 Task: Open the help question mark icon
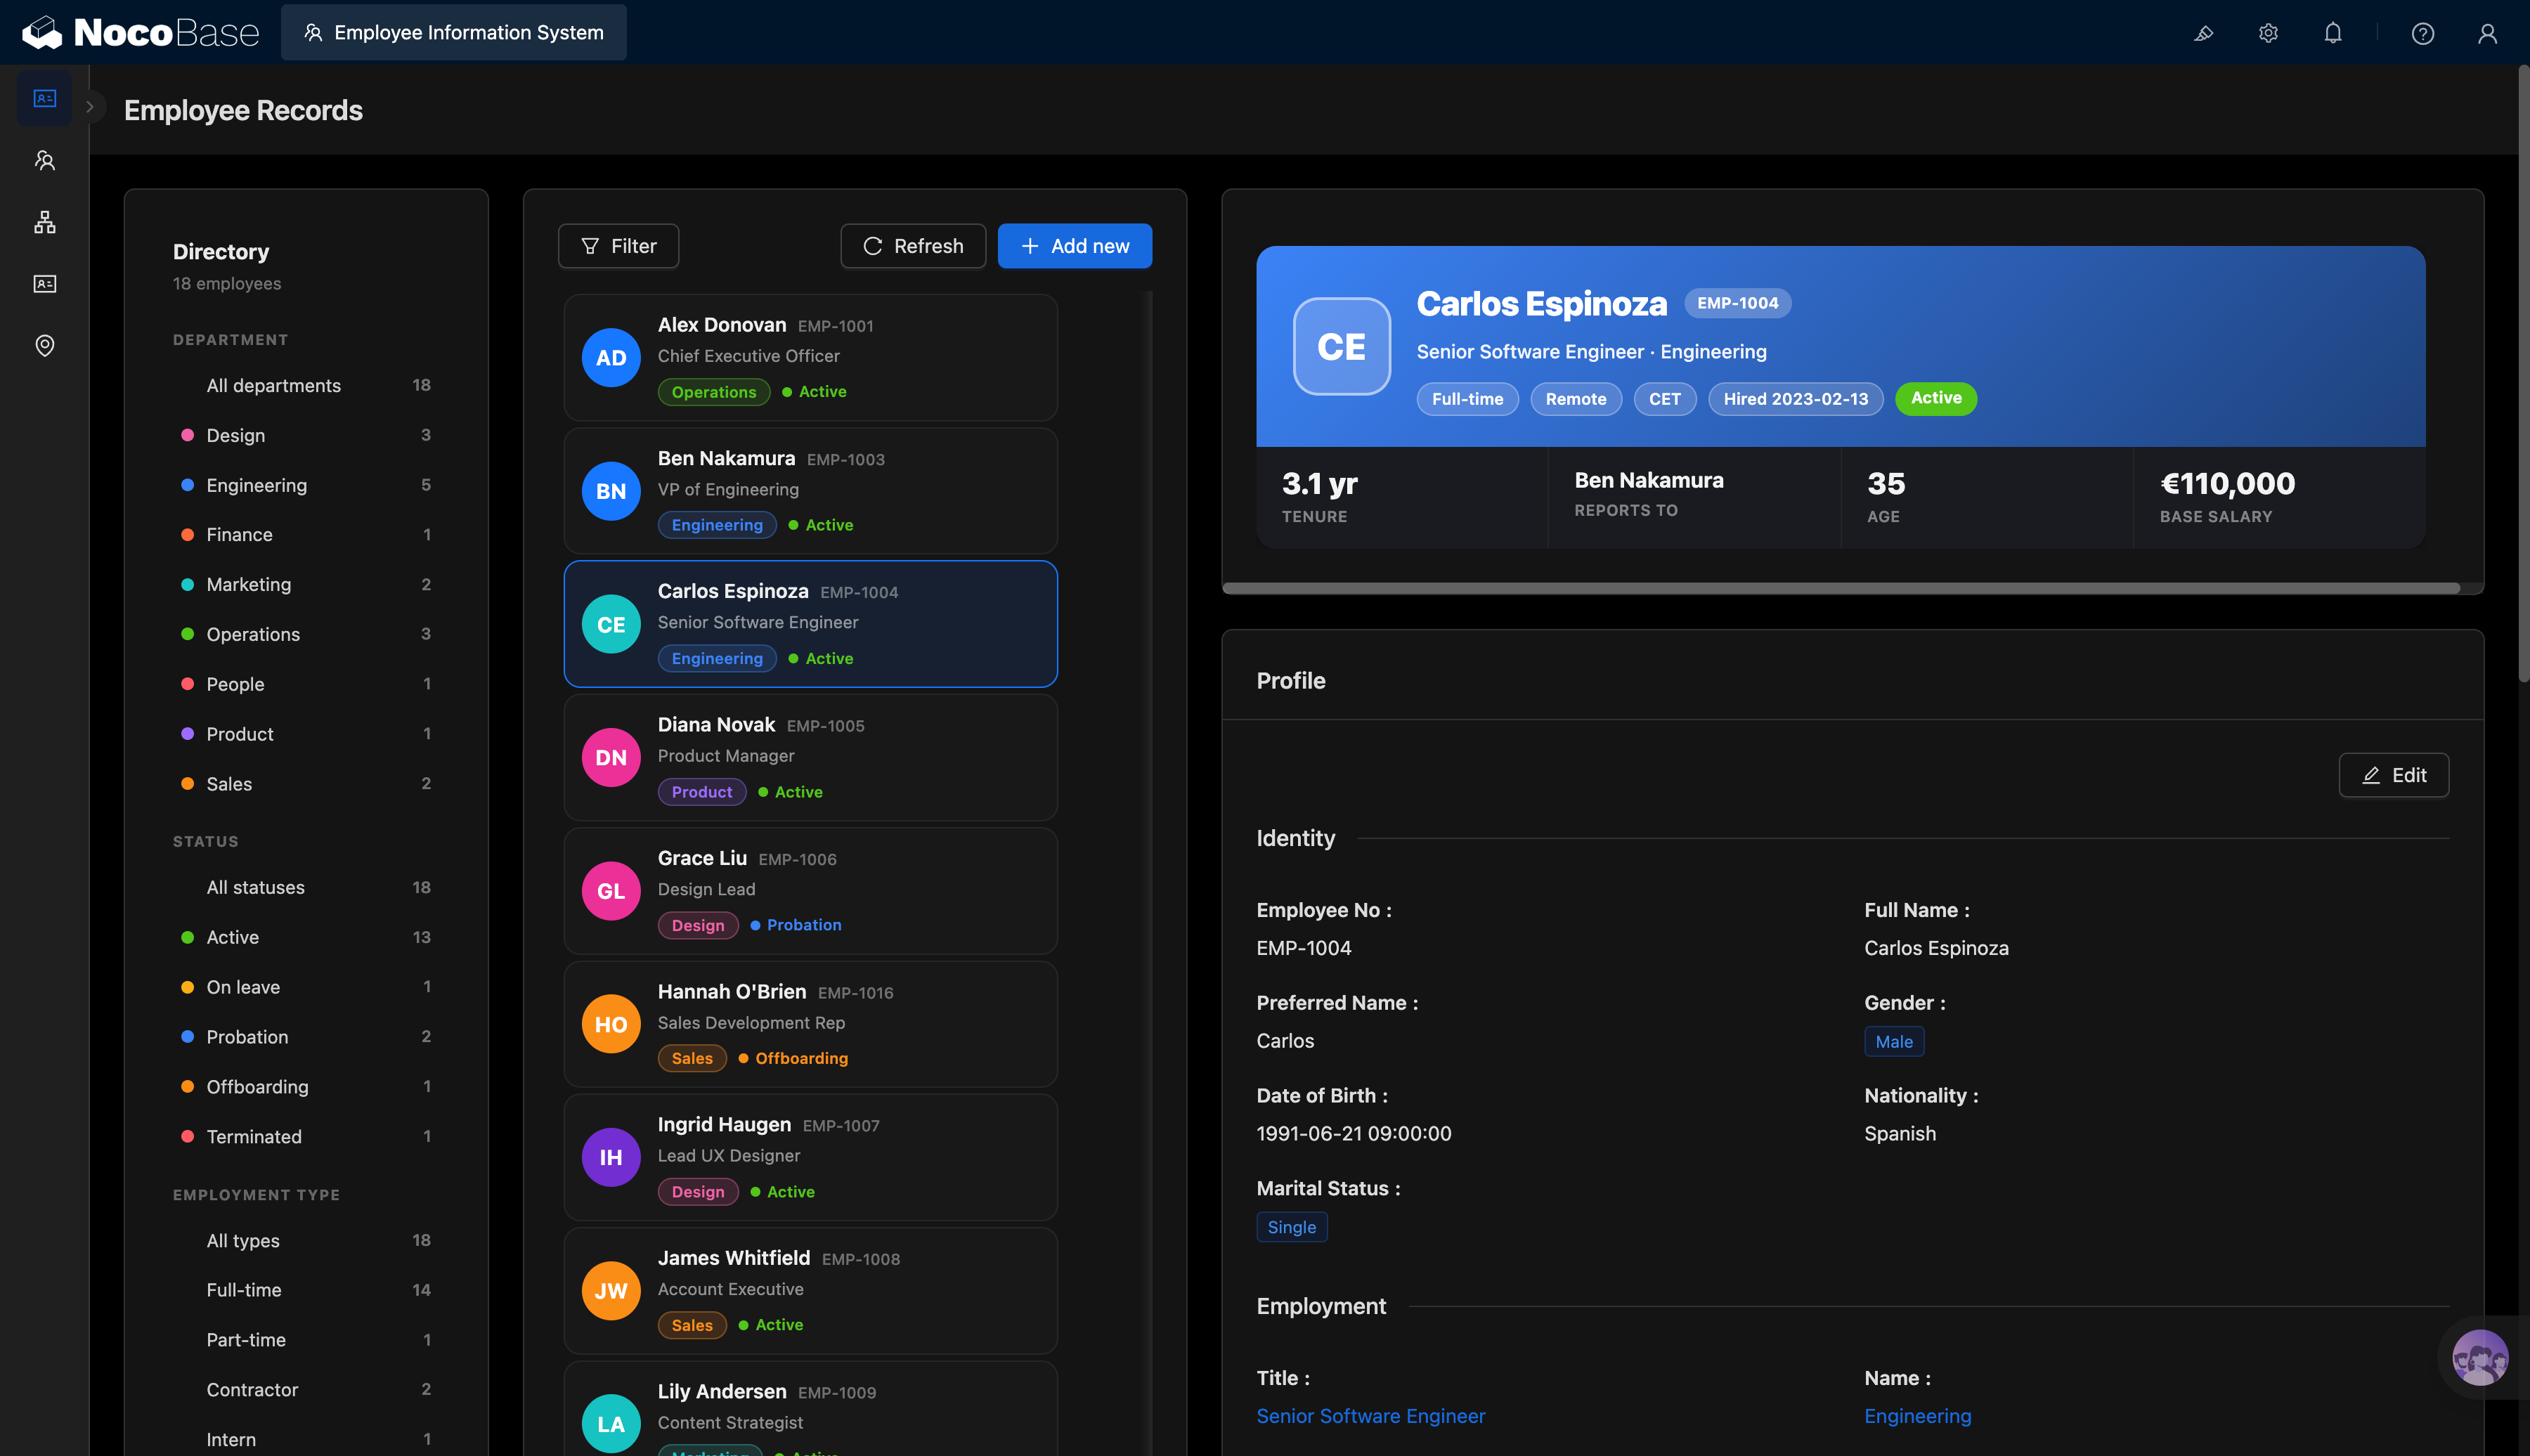pos(2423,33)
